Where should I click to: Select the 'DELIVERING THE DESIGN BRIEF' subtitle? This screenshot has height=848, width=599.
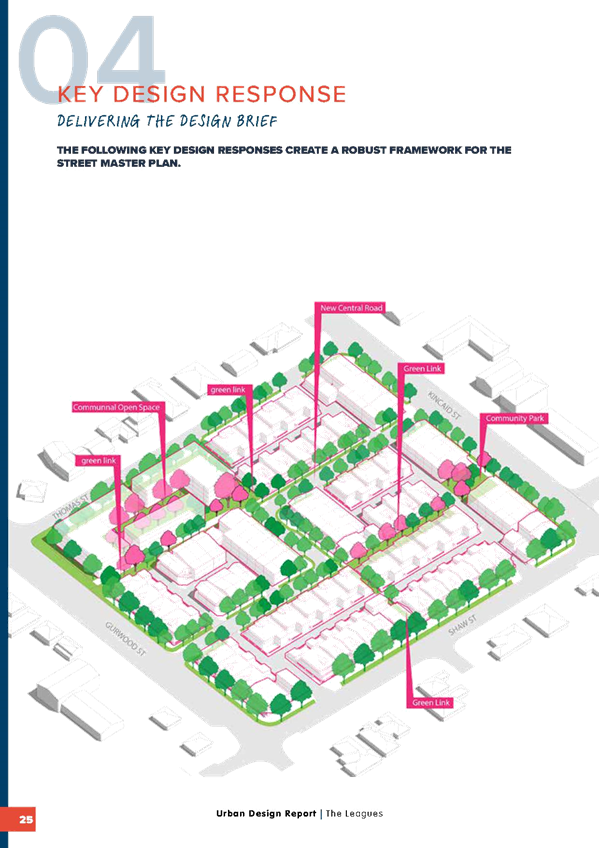167,121
